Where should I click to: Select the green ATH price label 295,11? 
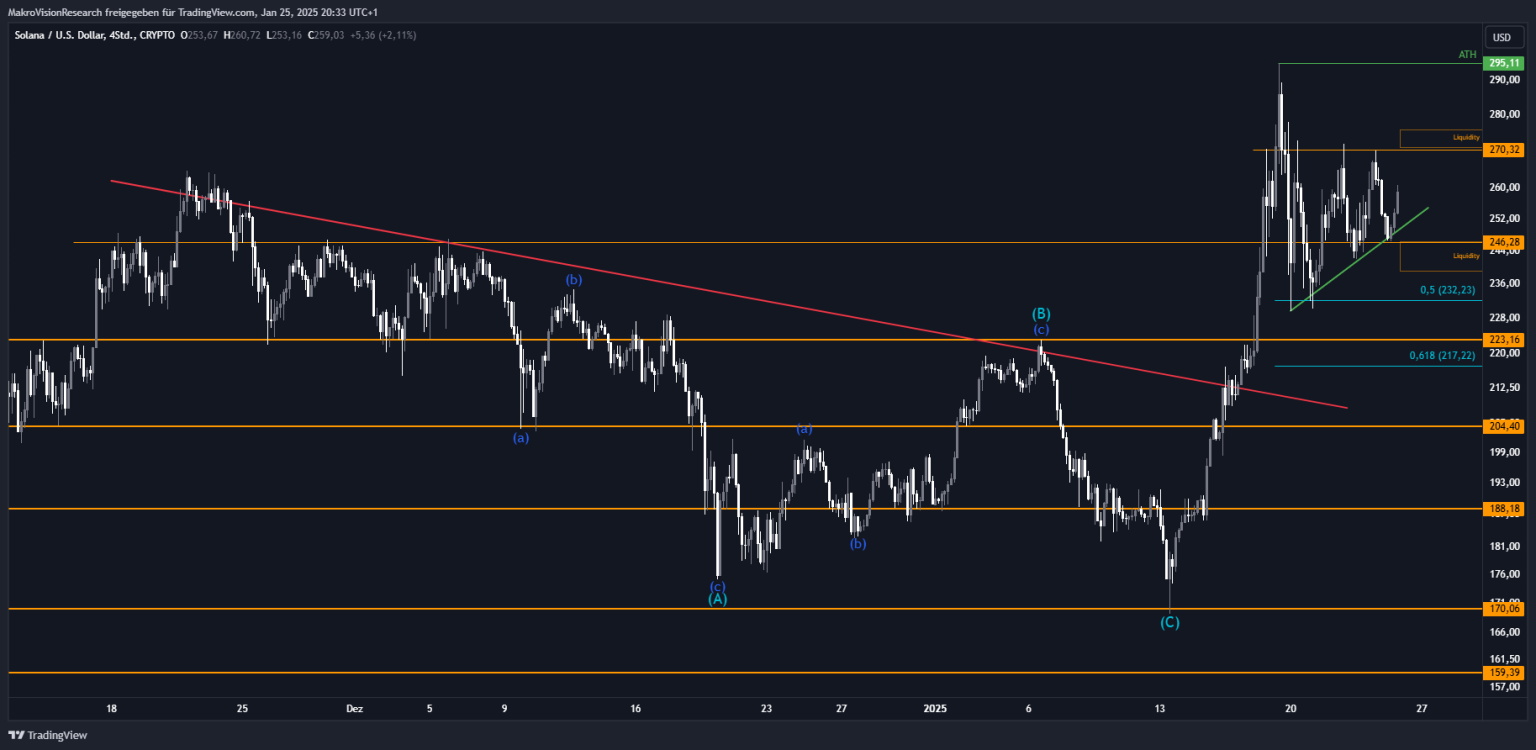[1503, 63]
